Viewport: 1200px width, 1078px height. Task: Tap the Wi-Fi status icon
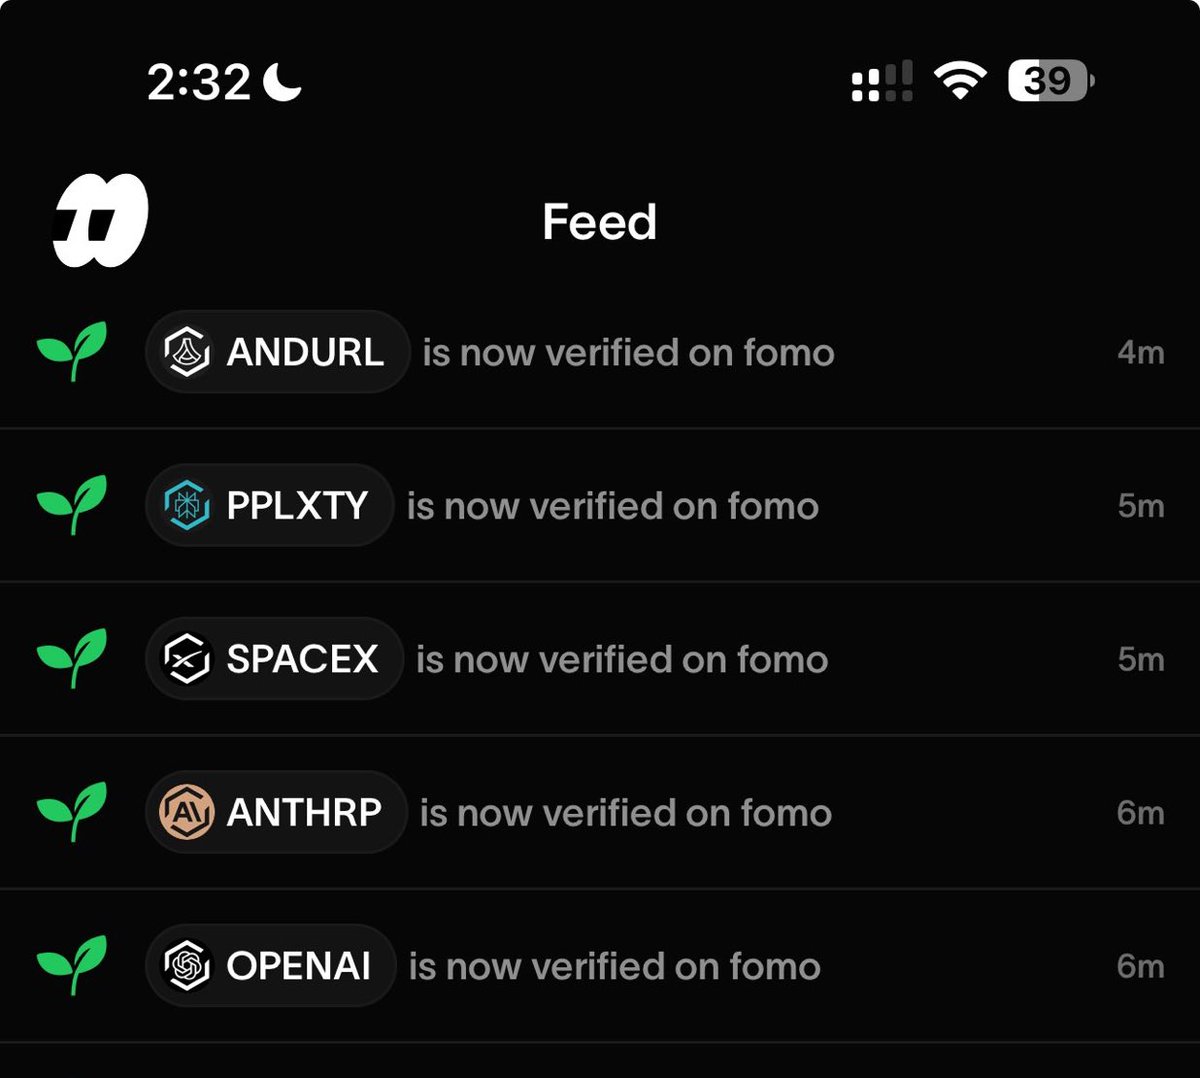click(x=960, y=80)
